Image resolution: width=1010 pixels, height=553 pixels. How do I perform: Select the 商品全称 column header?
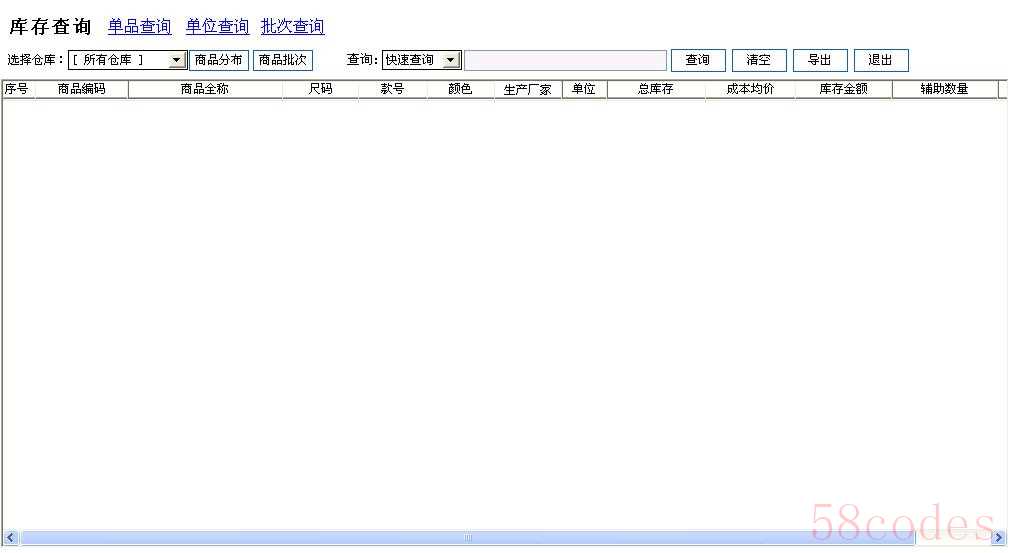pyautogui.click(x=205, y=89)
